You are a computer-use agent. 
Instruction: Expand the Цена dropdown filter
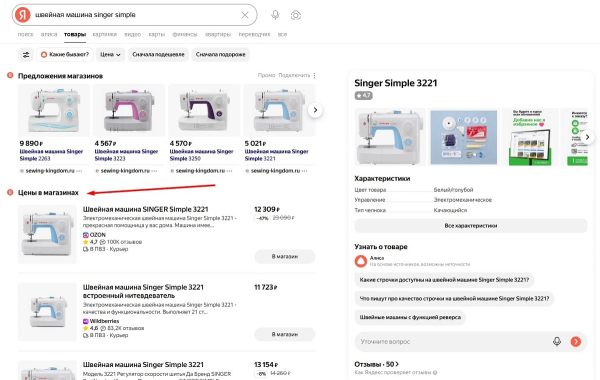click(x=110, y=55)
